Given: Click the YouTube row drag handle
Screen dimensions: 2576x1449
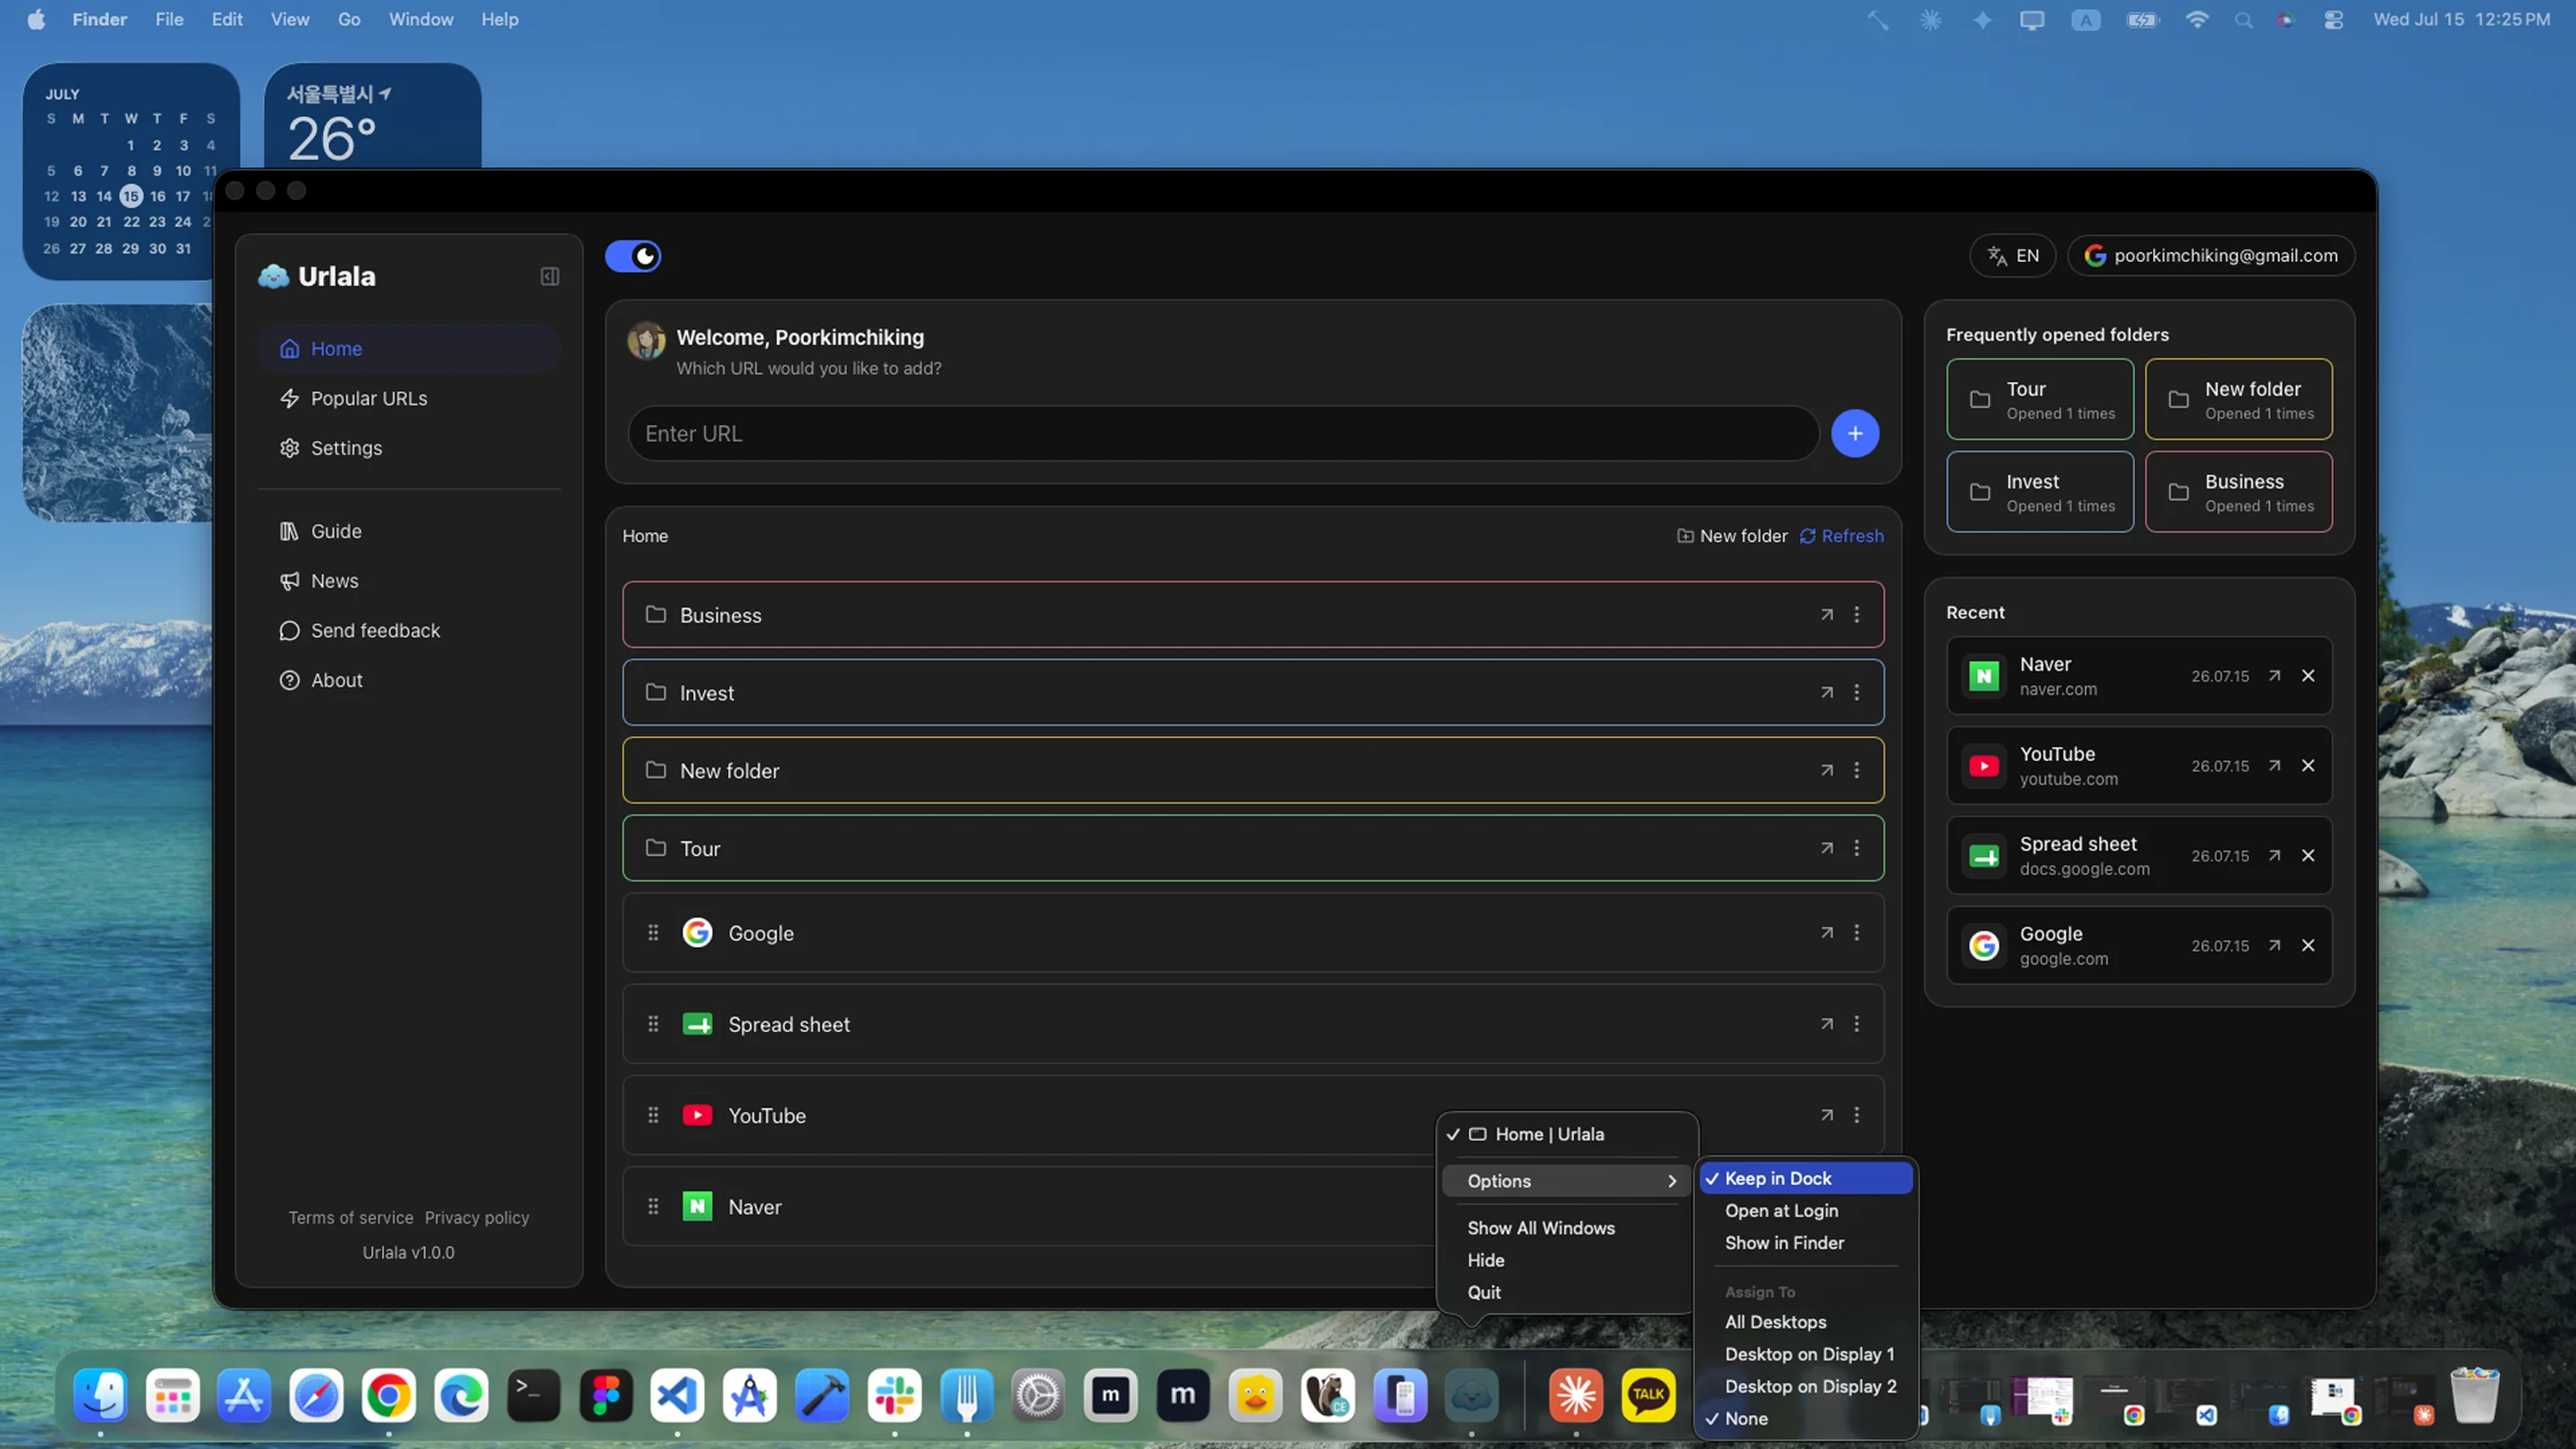Looking at the screenshot, I should coord(653,1115).
